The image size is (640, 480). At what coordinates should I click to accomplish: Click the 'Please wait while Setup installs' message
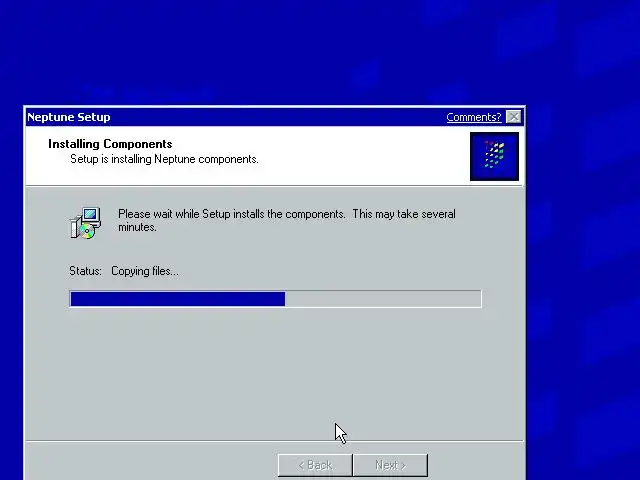click(x=287, y=220)
